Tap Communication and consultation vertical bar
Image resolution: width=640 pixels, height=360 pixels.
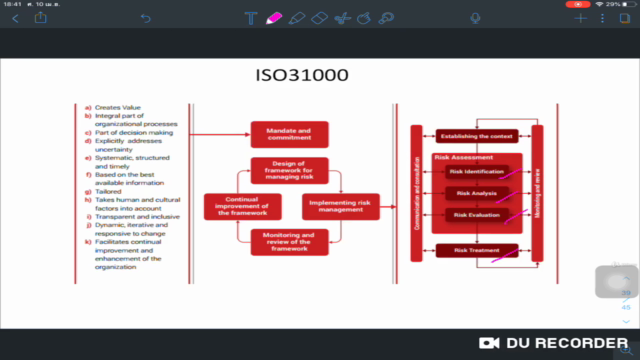(416, 193)
